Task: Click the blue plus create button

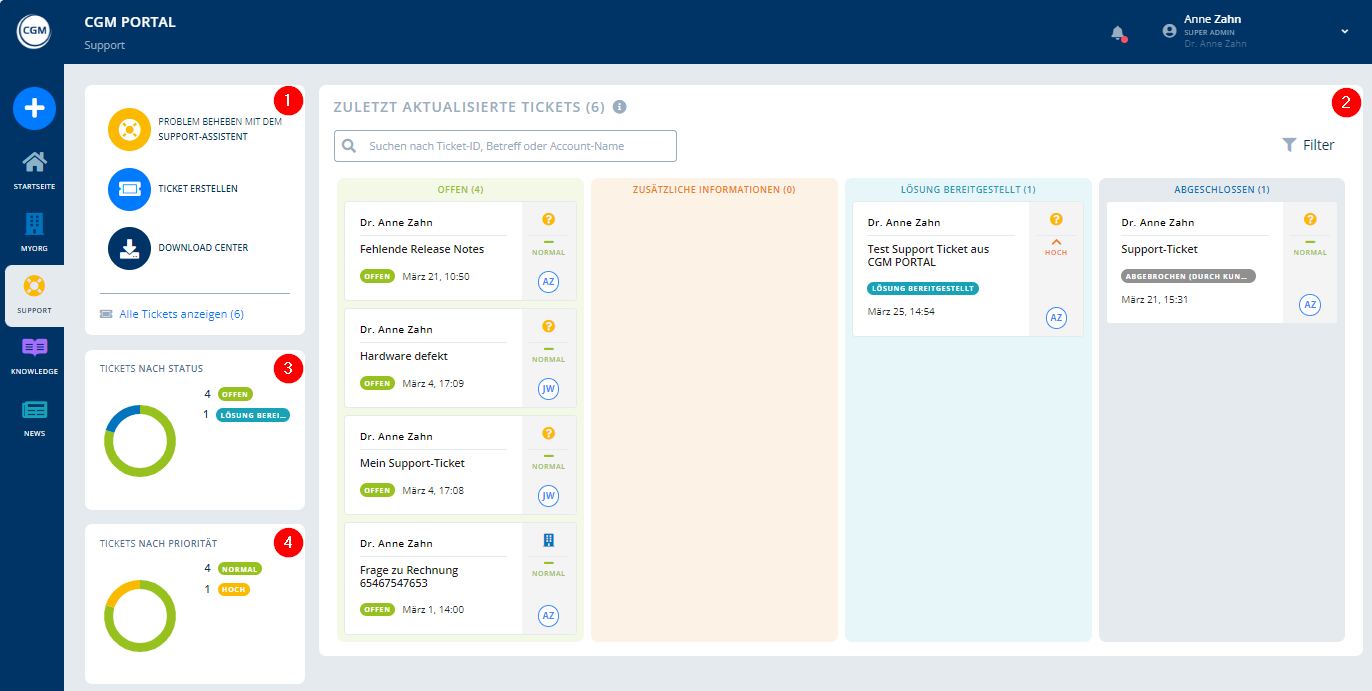Action: pyautogui.click(x=34, y=108)
